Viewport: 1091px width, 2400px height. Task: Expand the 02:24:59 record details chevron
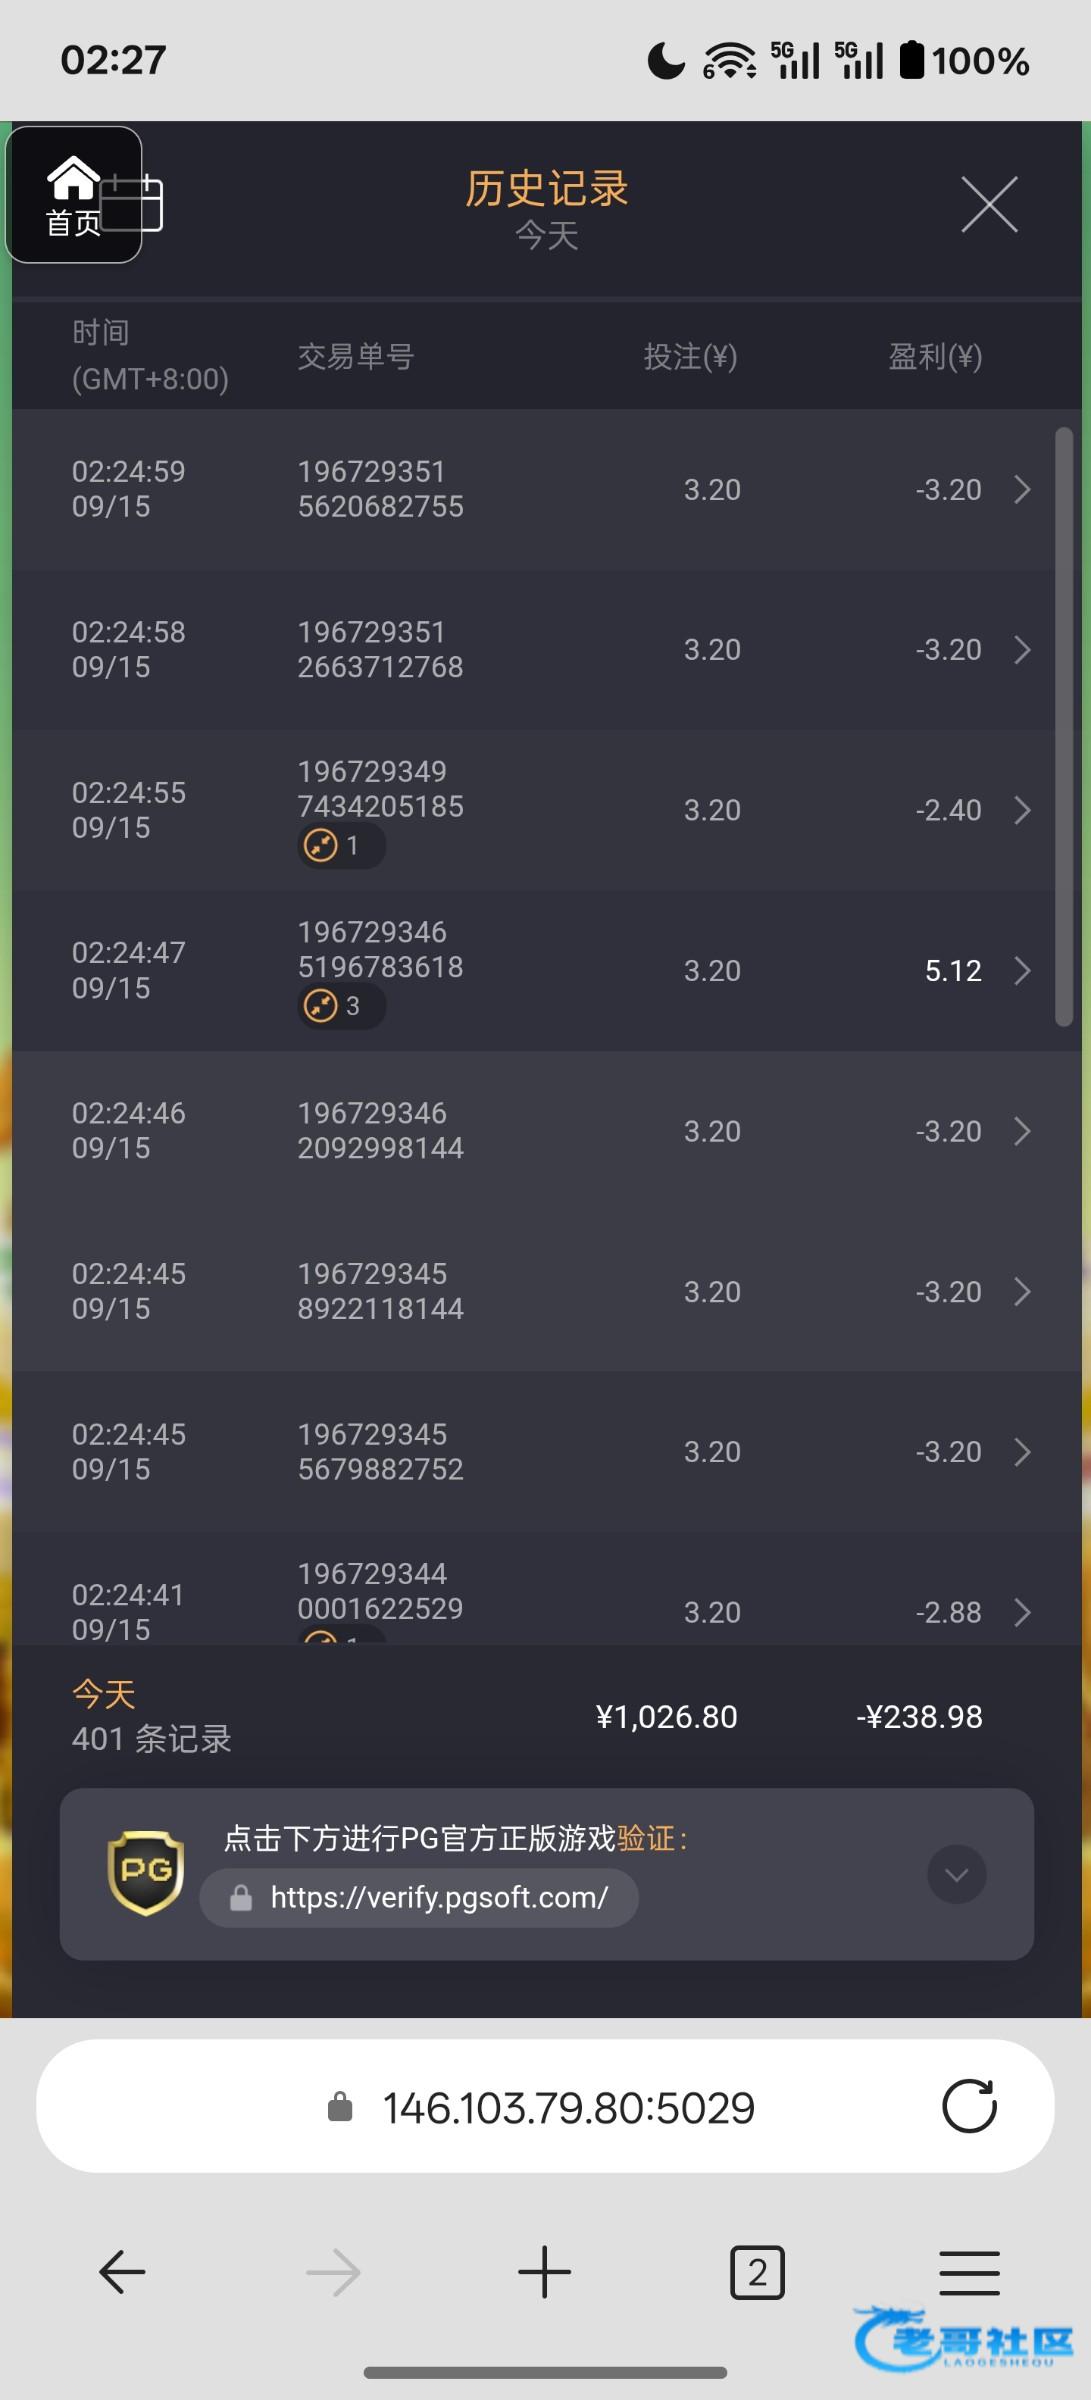[1022, 490]
